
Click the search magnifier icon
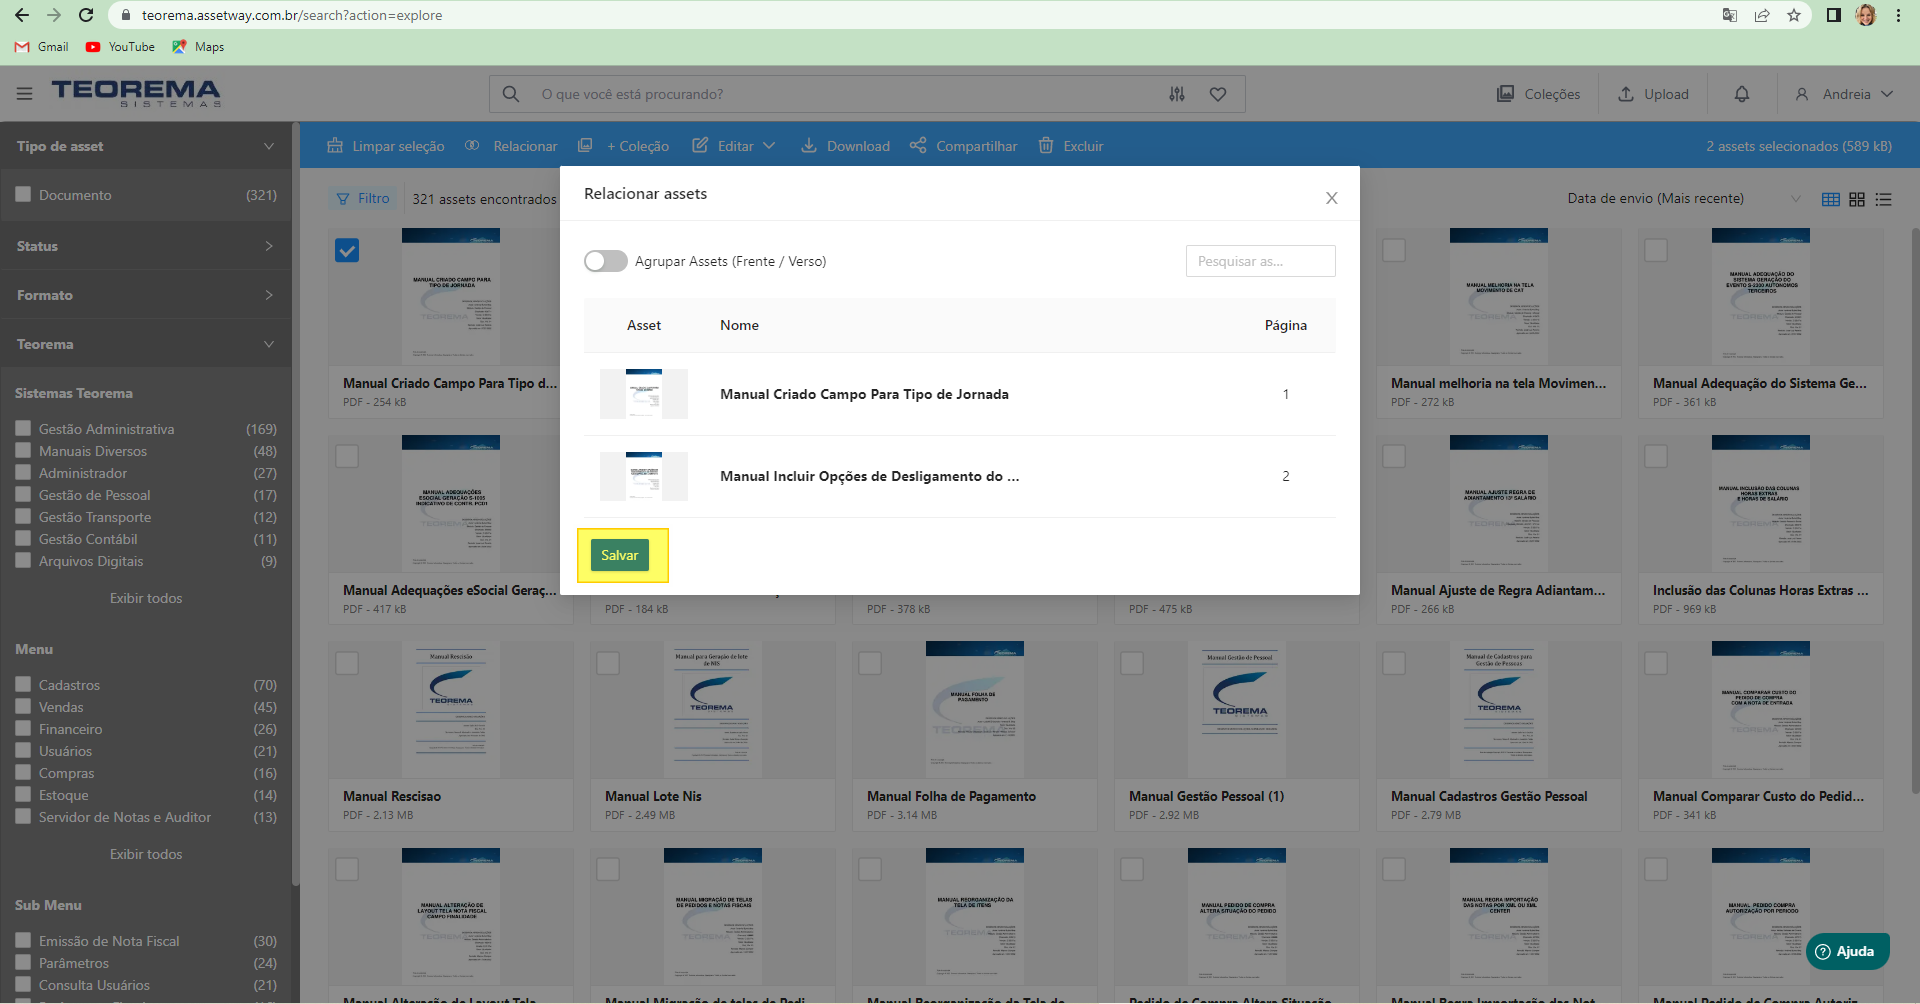coord(511,94)
